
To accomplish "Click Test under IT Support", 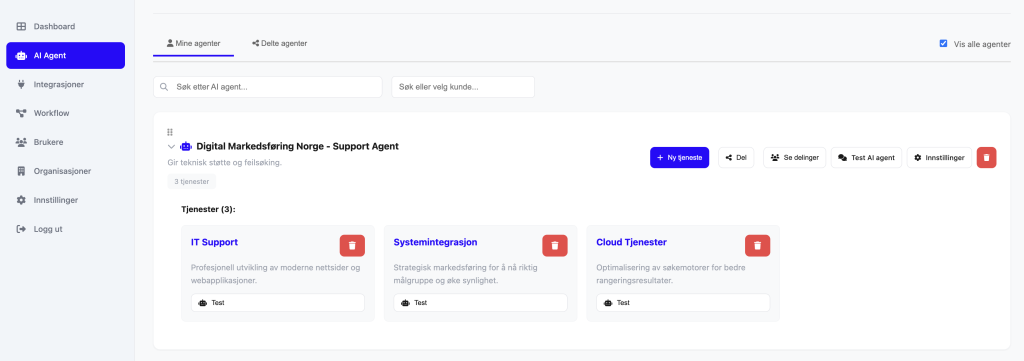I will [278, 303].
